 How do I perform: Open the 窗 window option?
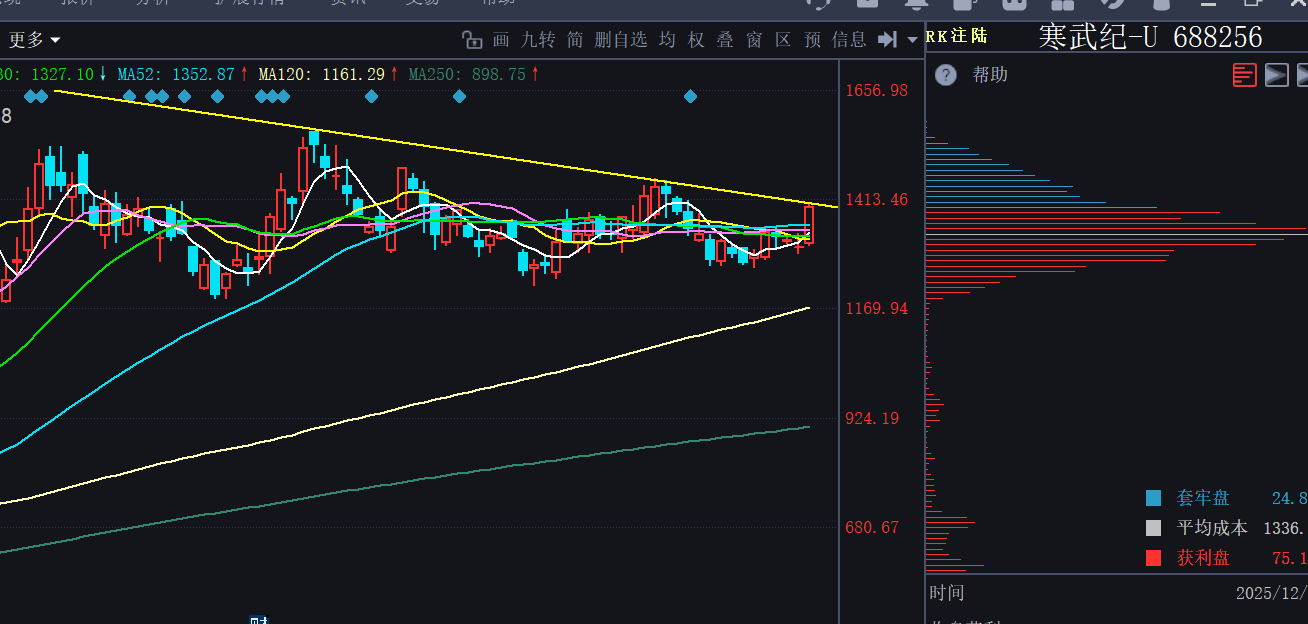(754, 40)
